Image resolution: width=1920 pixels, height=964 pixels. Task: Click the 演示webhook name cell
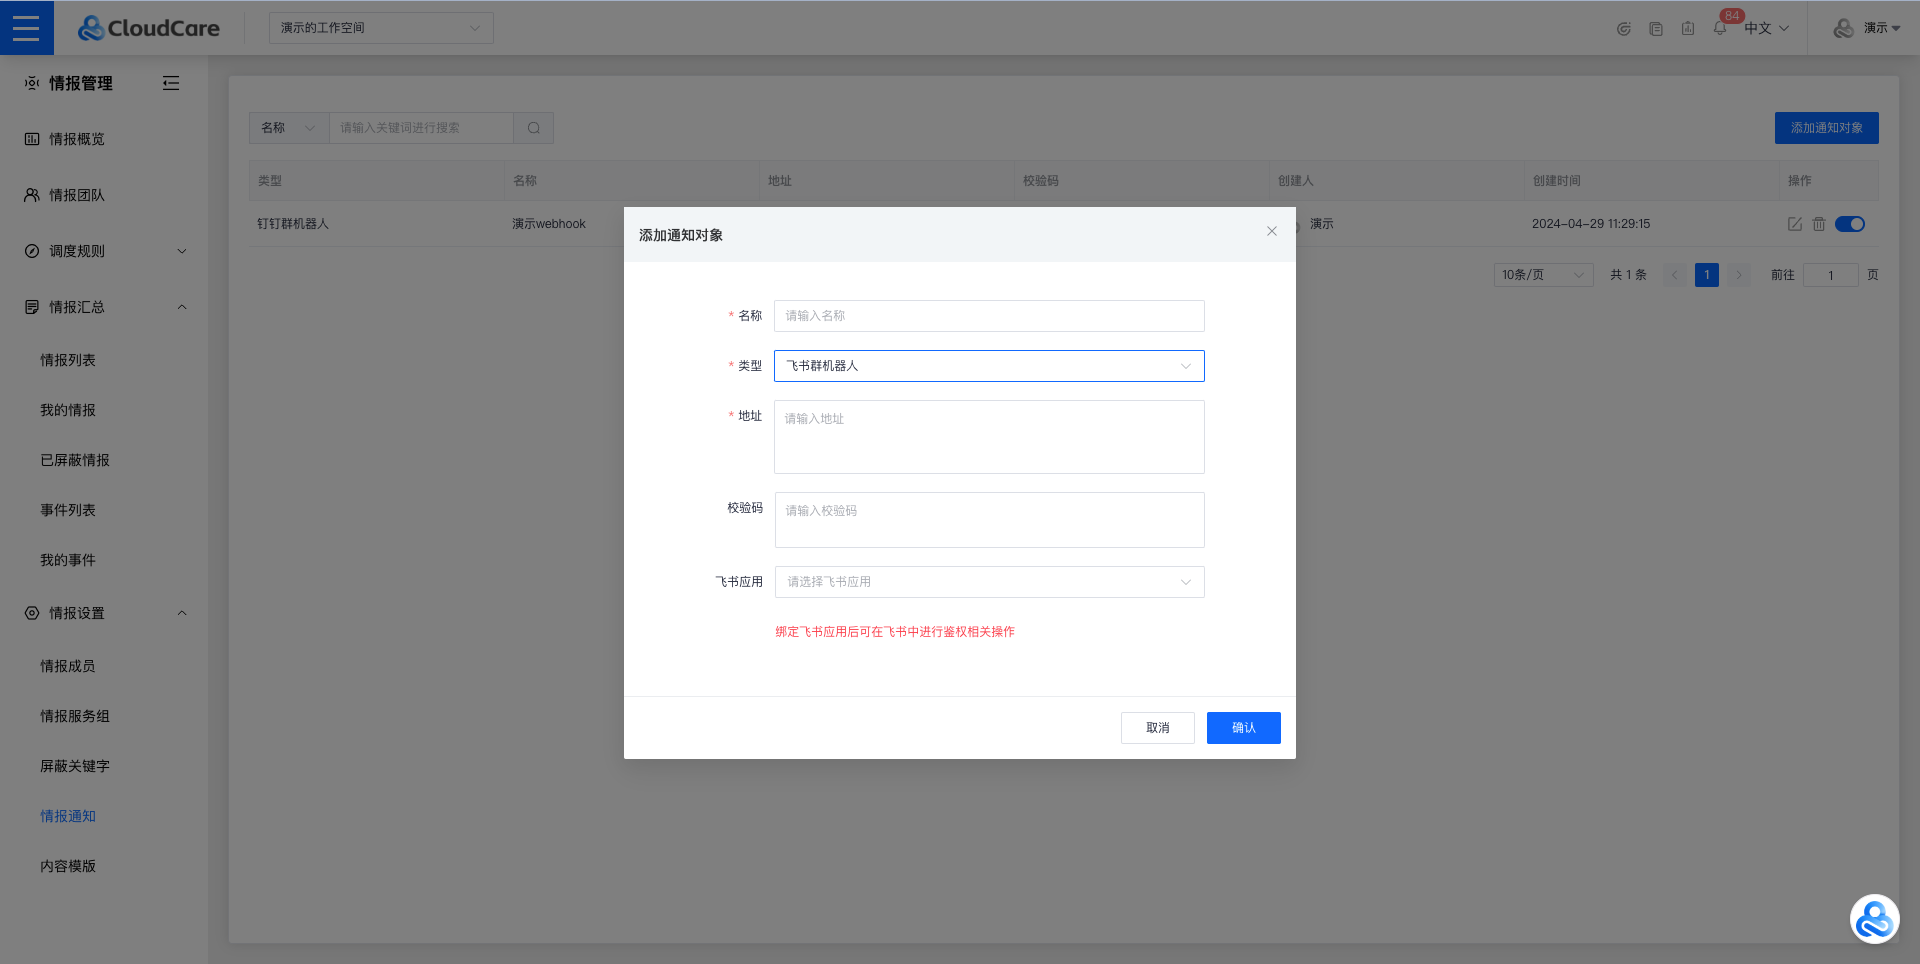[549, 224]
